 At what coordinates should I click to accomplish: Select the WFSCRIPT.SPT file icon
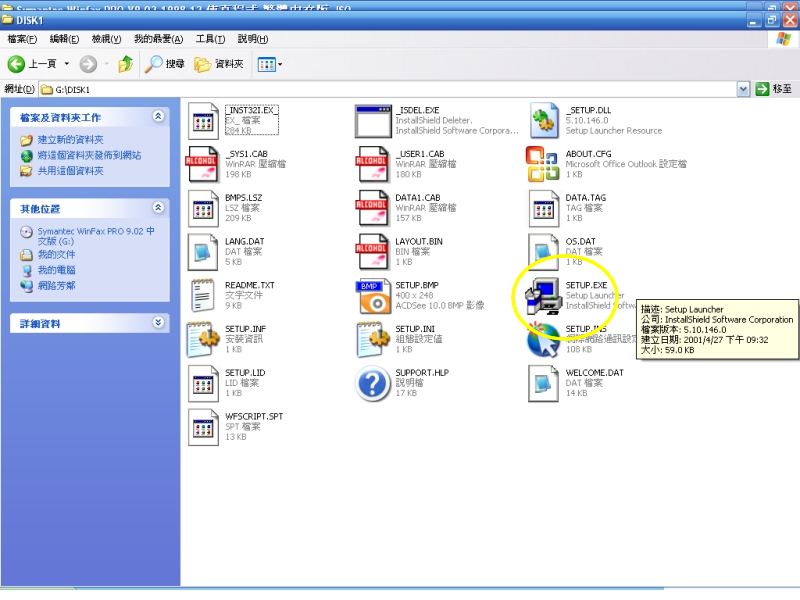(203, 427)
